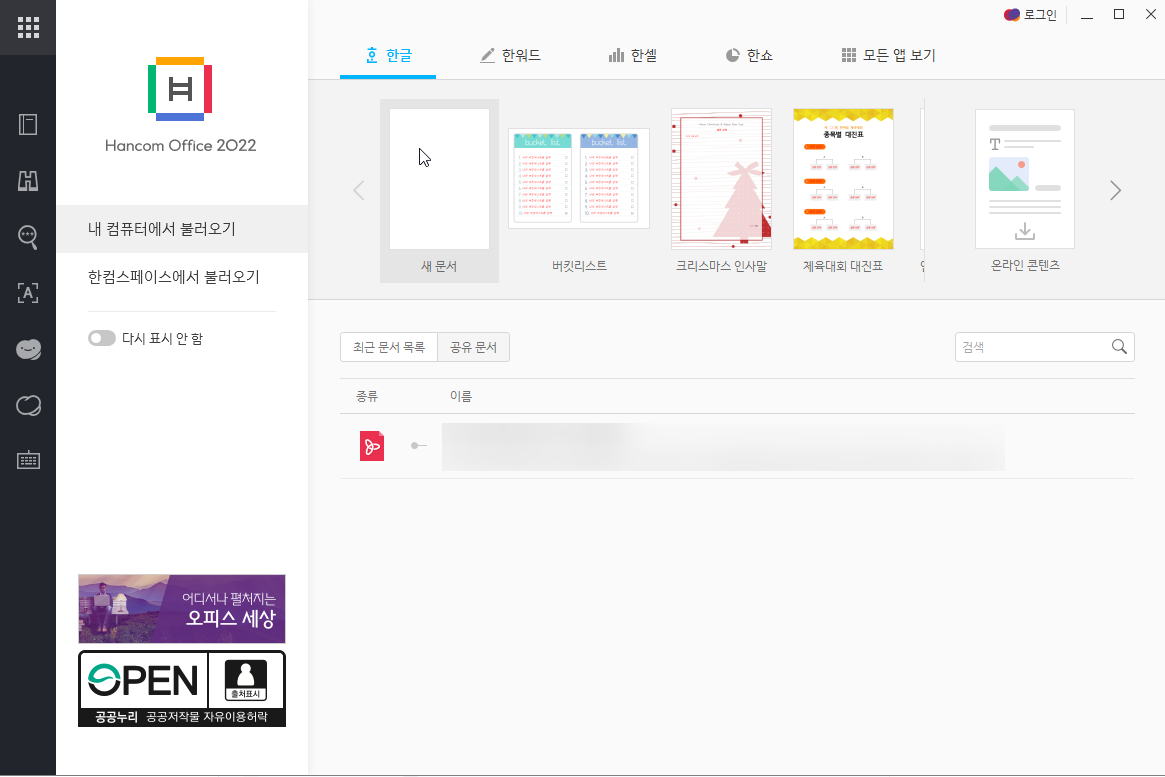The height and width of the screenshot is (777, 1165).
Task: Open the magnifier search tool in sidebar
Action: [27, 236]
